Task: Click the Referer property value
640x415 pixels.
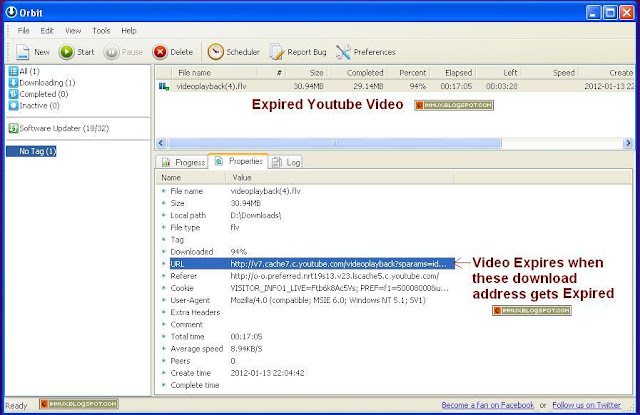Action: pos(335,276)
